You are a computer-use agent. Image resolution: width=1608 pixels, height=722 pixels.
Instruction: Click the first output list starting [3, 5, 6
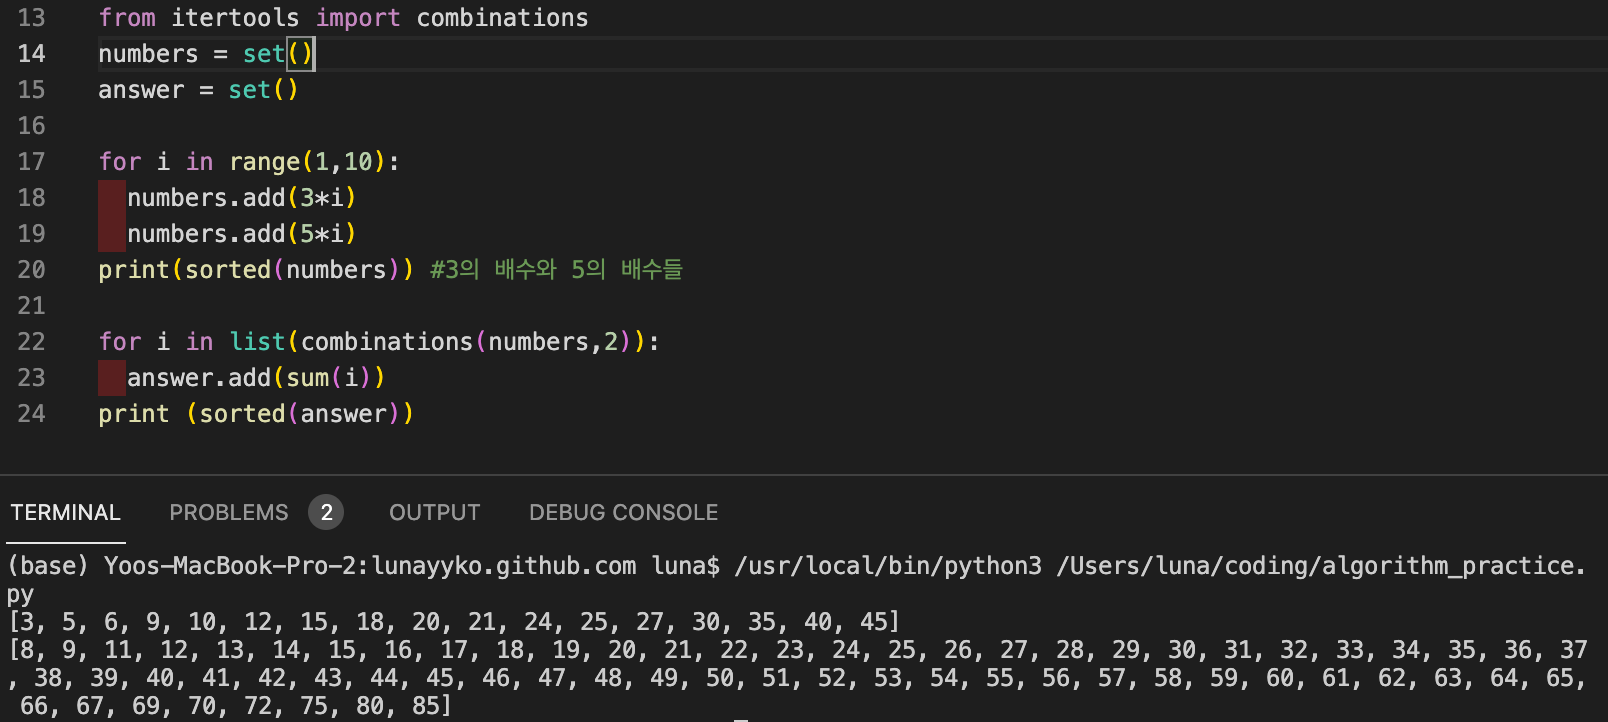pos(454,622)
